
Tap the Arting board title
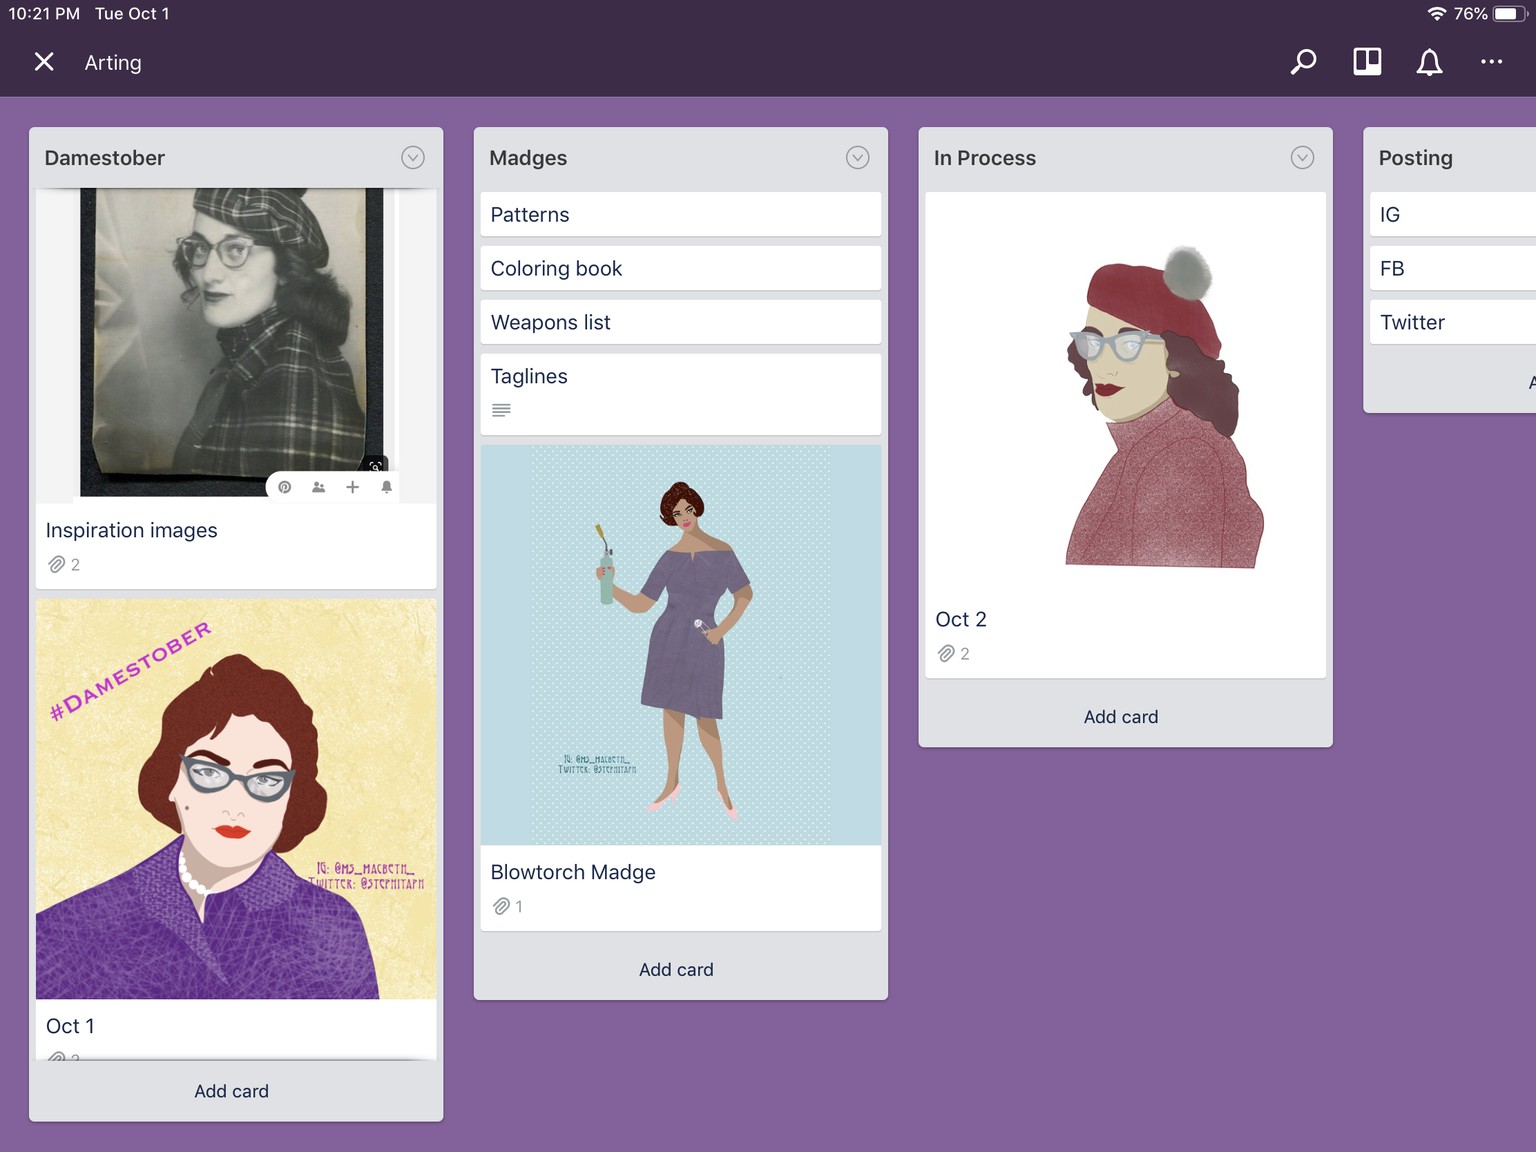pyautogui.click(x=113, y=63)
